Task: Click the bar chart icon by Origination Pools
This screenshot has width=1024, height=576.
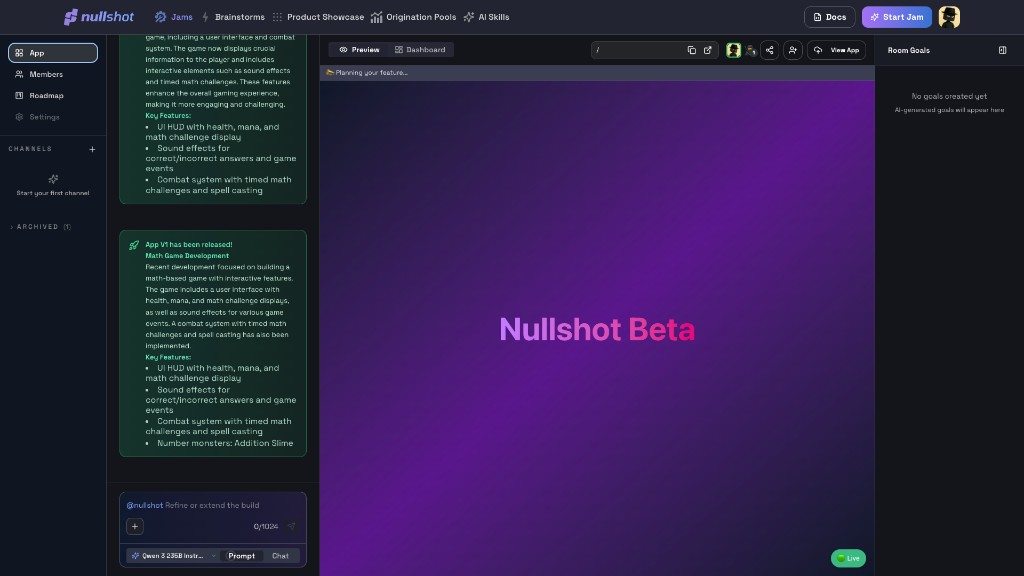Action: pyautogui.click(x=377, y=17)
